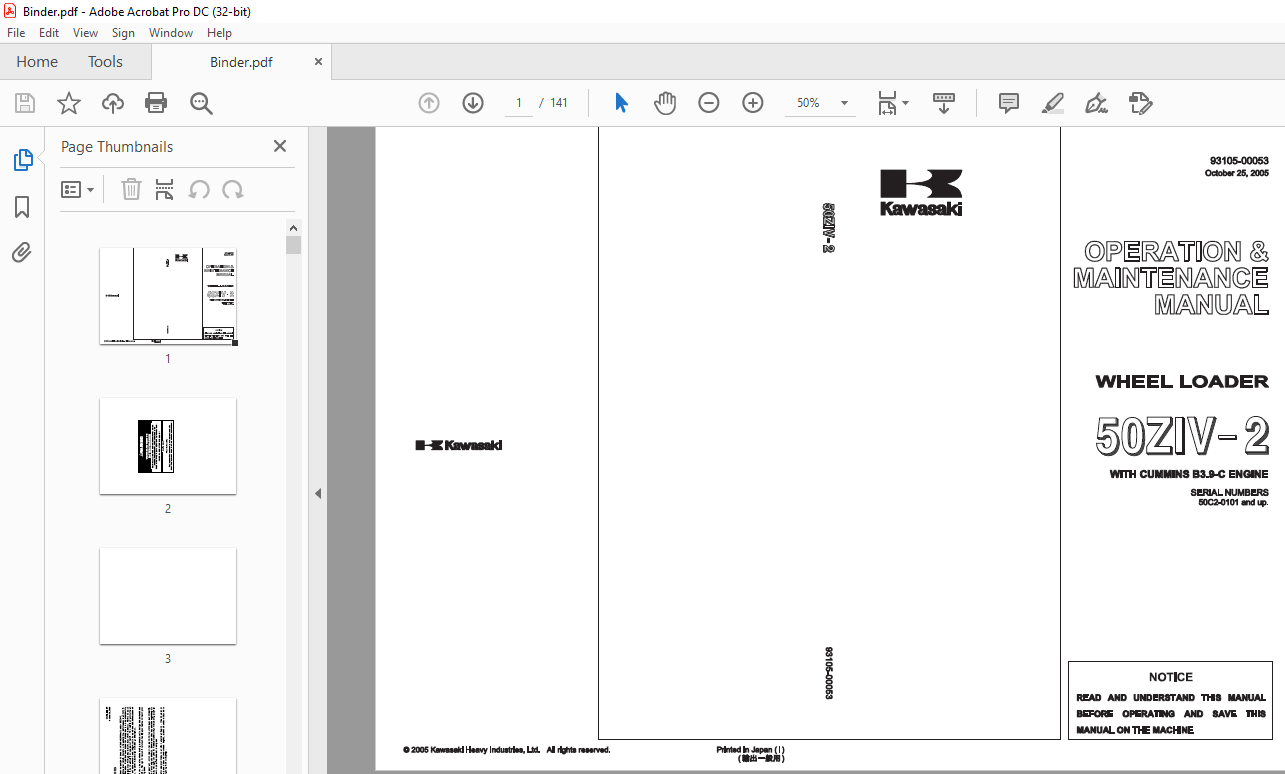
Task: Zoom out with the minus circle icon
Action: 709,103
